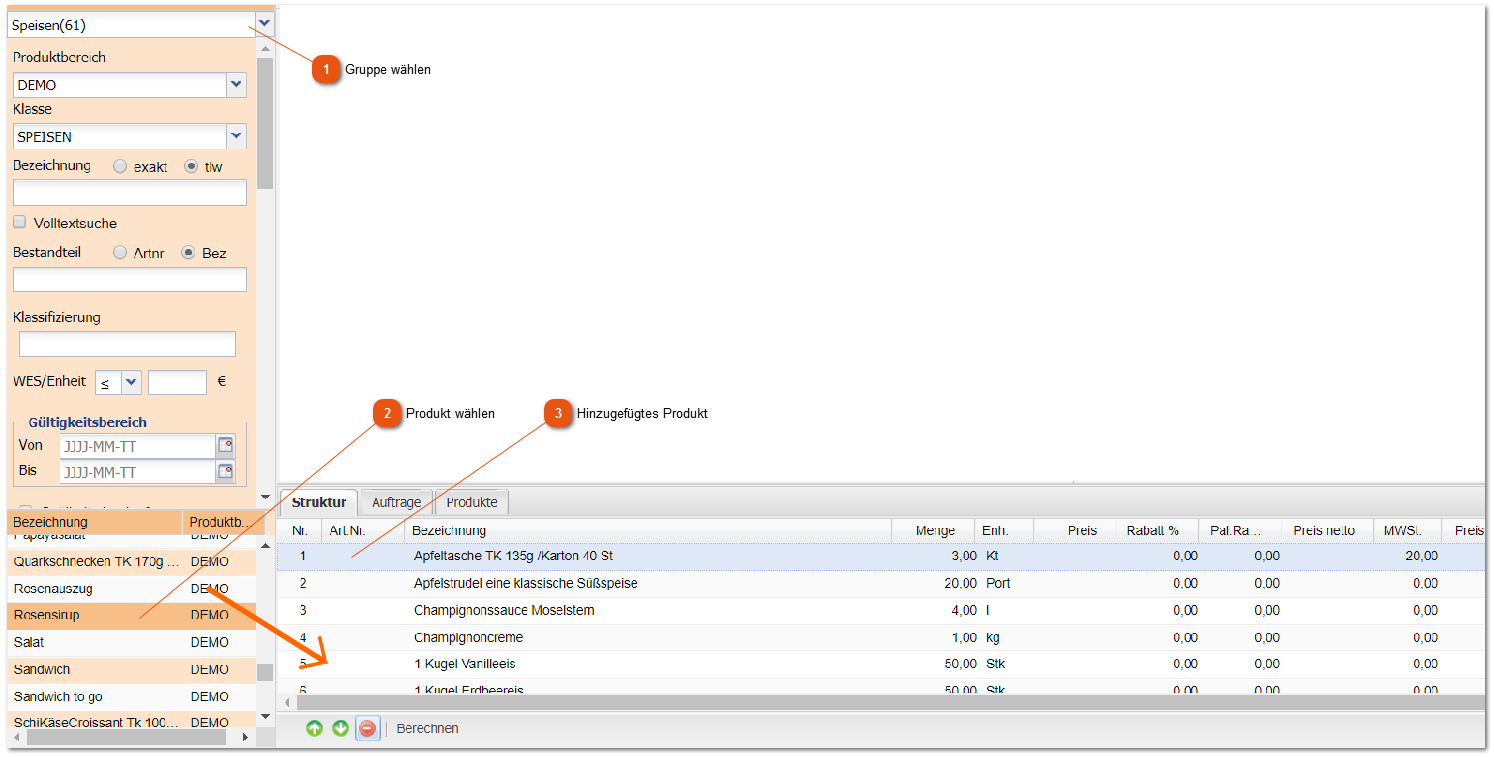Click the red remove entry icon

coord(367,729)
